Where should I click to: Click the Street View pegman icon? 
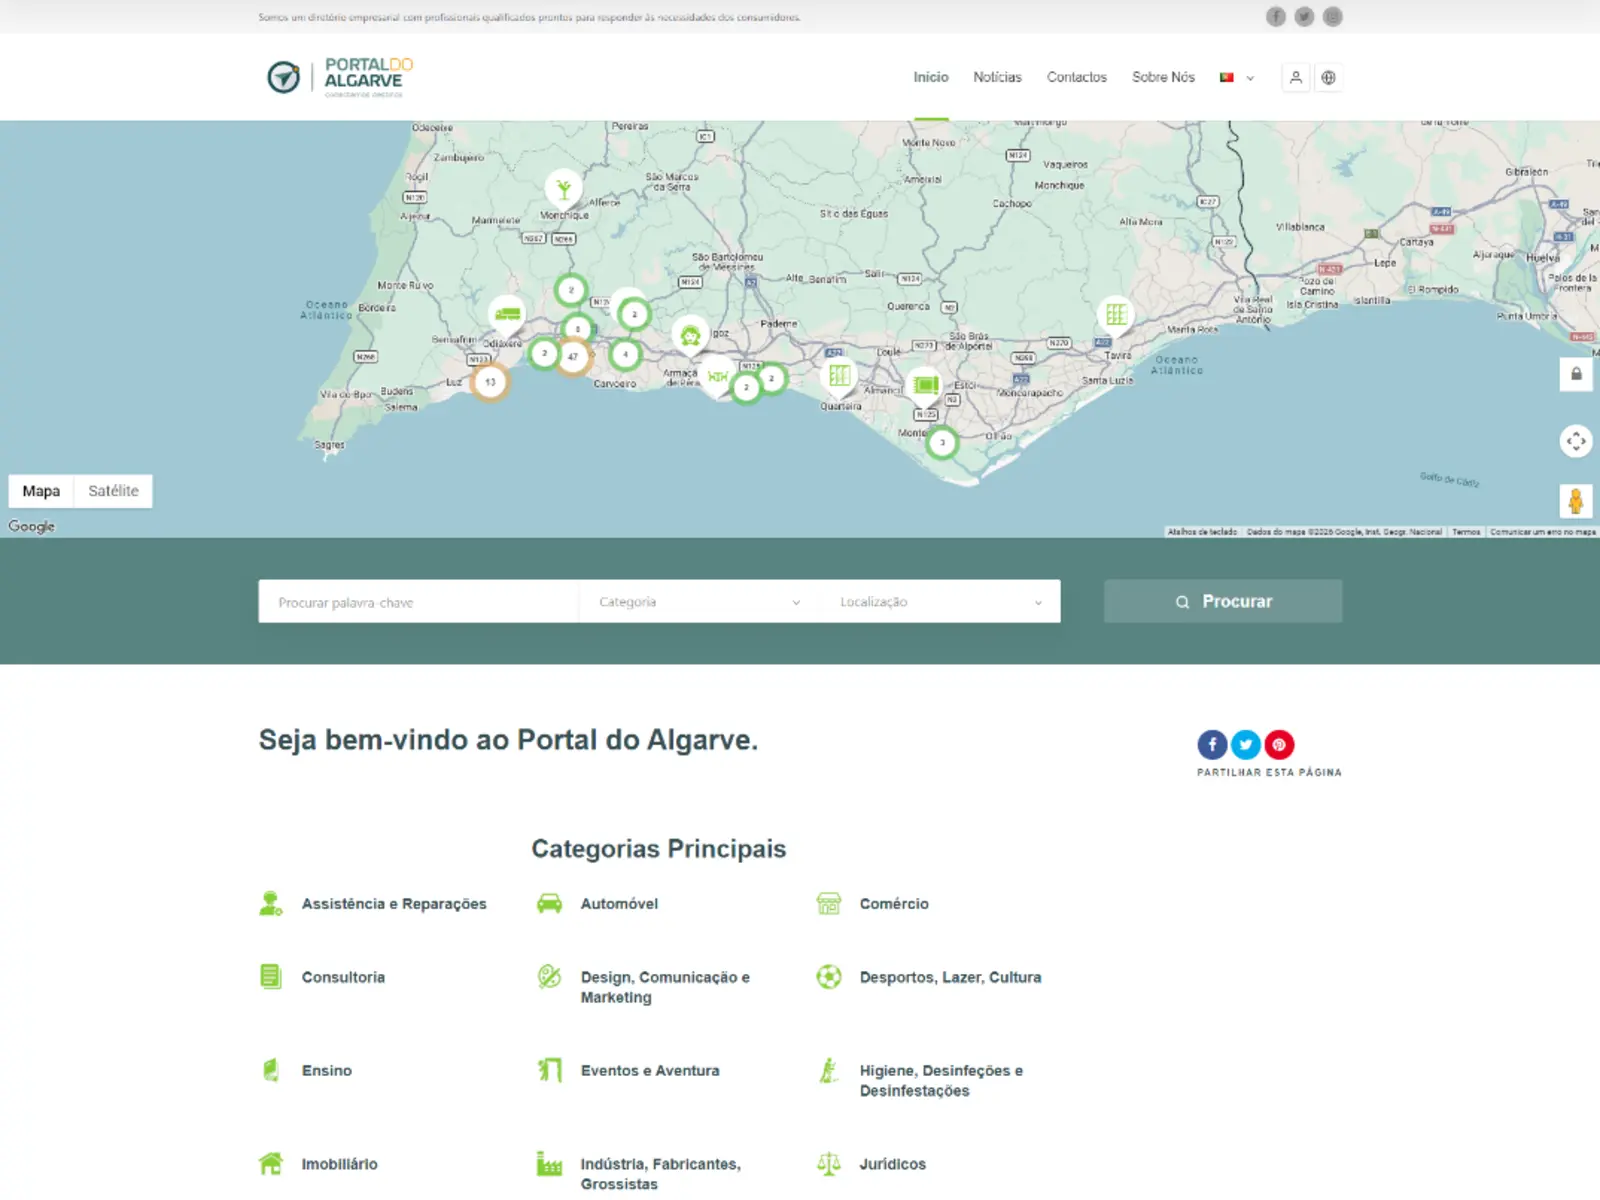(1576, 500)
